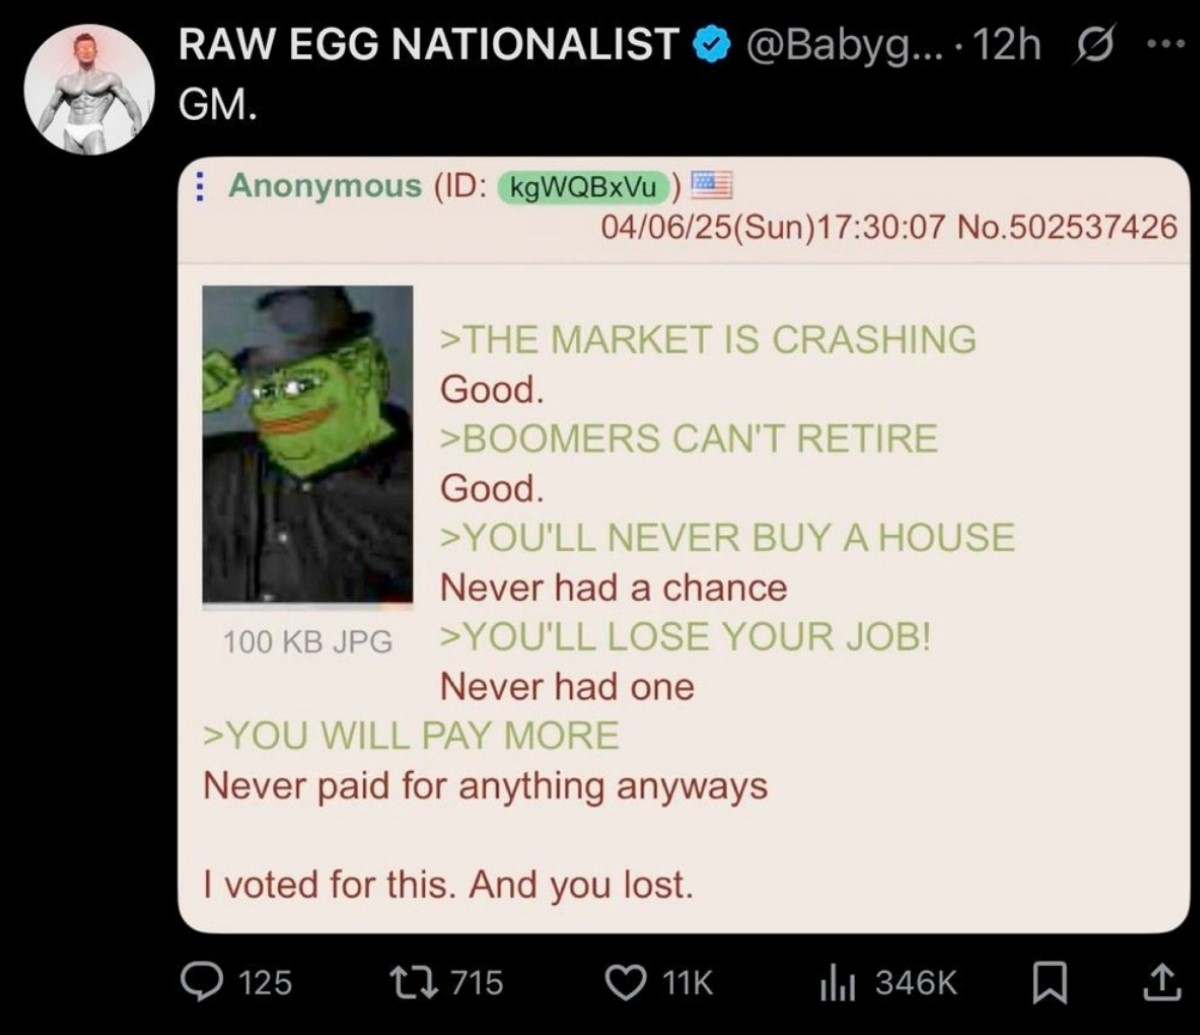Screen dimensions: 1200x1035
Task: Click the US flag icon
Action: [x=713, y=184]
